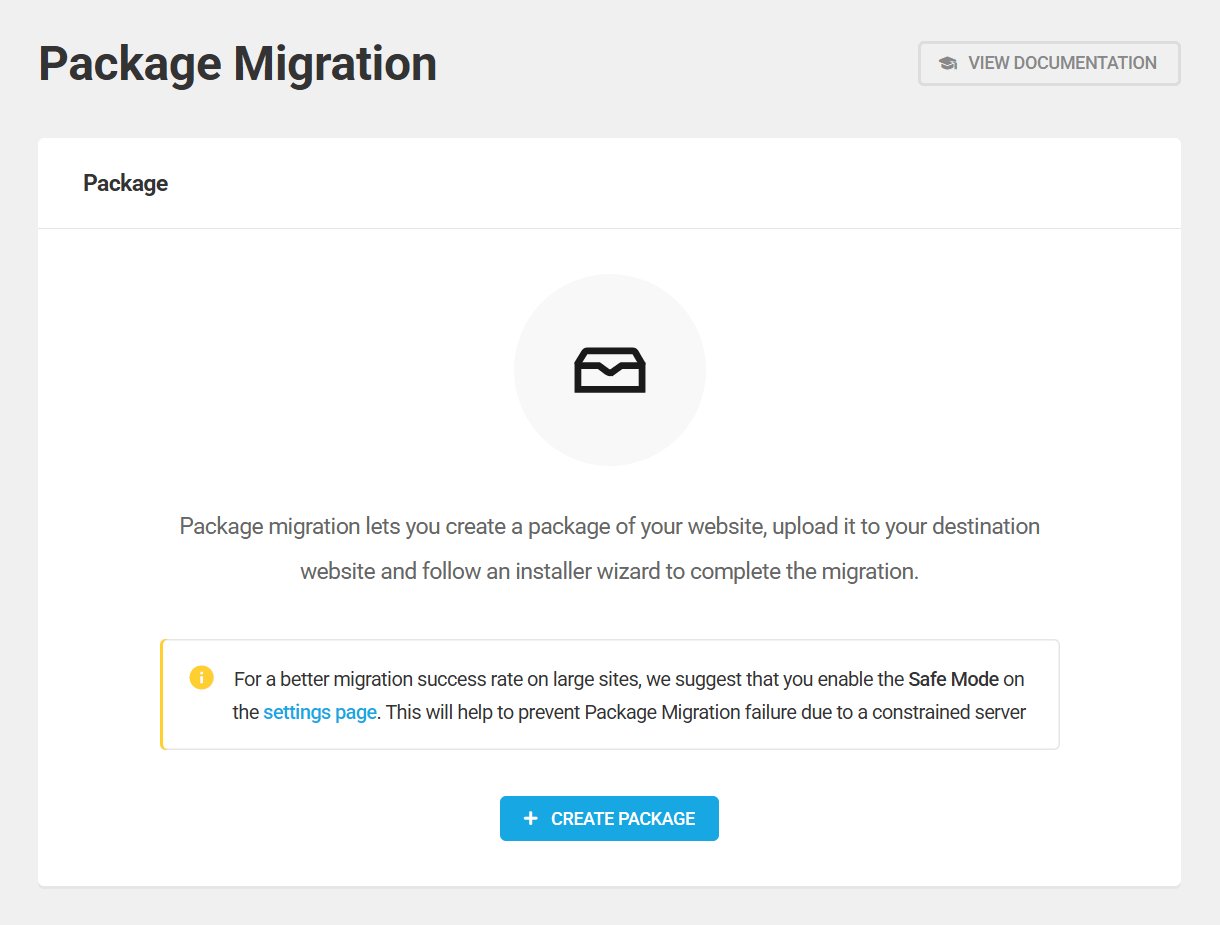Select the circular icon above the description text
Image resolution: width=1220 pixels, height=925 pixels.
pos(609,369)
